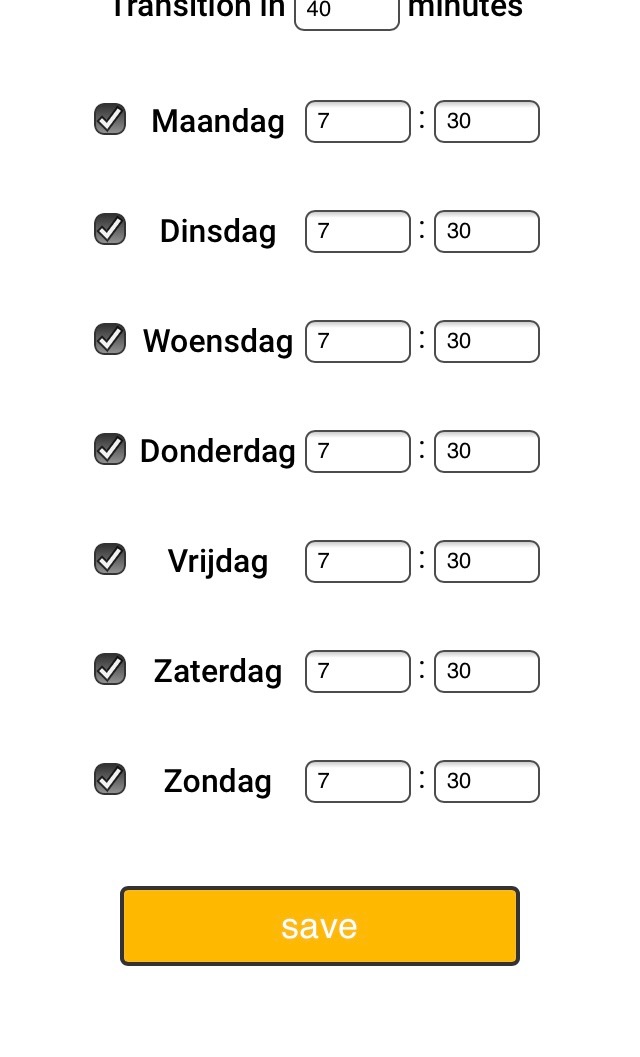Disable the Woensdag checkbox
640x1057 pixels.
[110, 339]
